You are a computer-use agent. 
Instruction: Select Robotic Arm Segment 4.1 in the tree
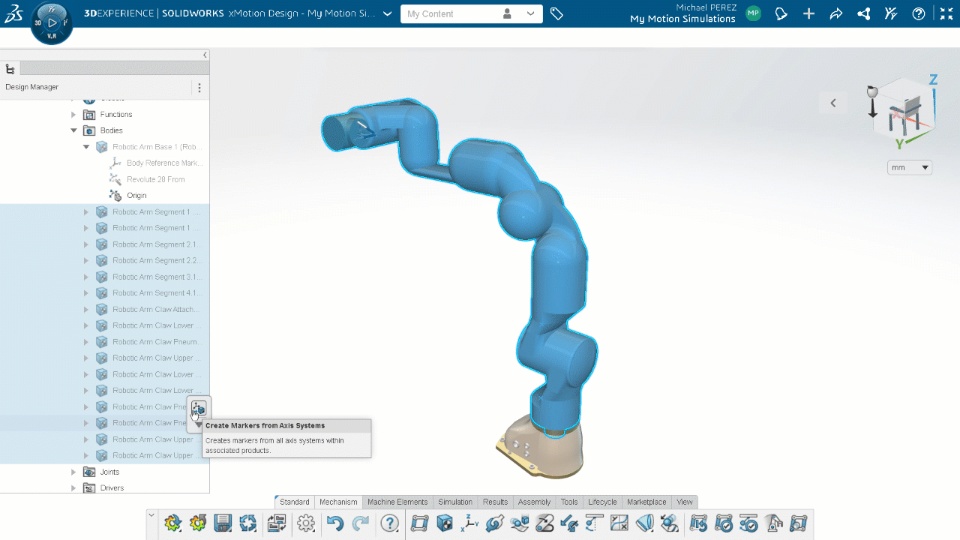click(156, 293)
